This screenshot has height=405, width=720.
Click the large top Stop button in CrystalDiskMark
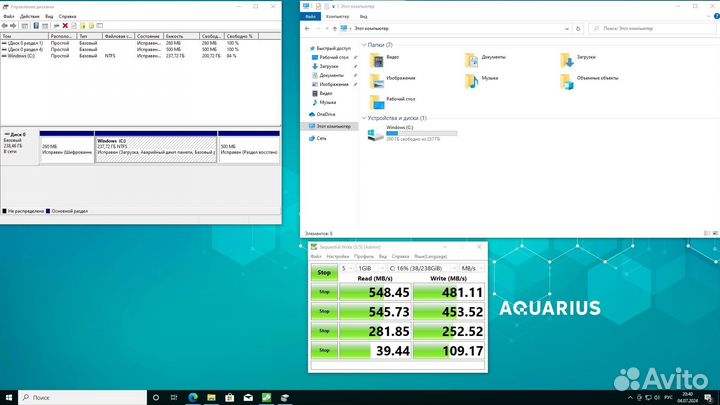[324, 272]
